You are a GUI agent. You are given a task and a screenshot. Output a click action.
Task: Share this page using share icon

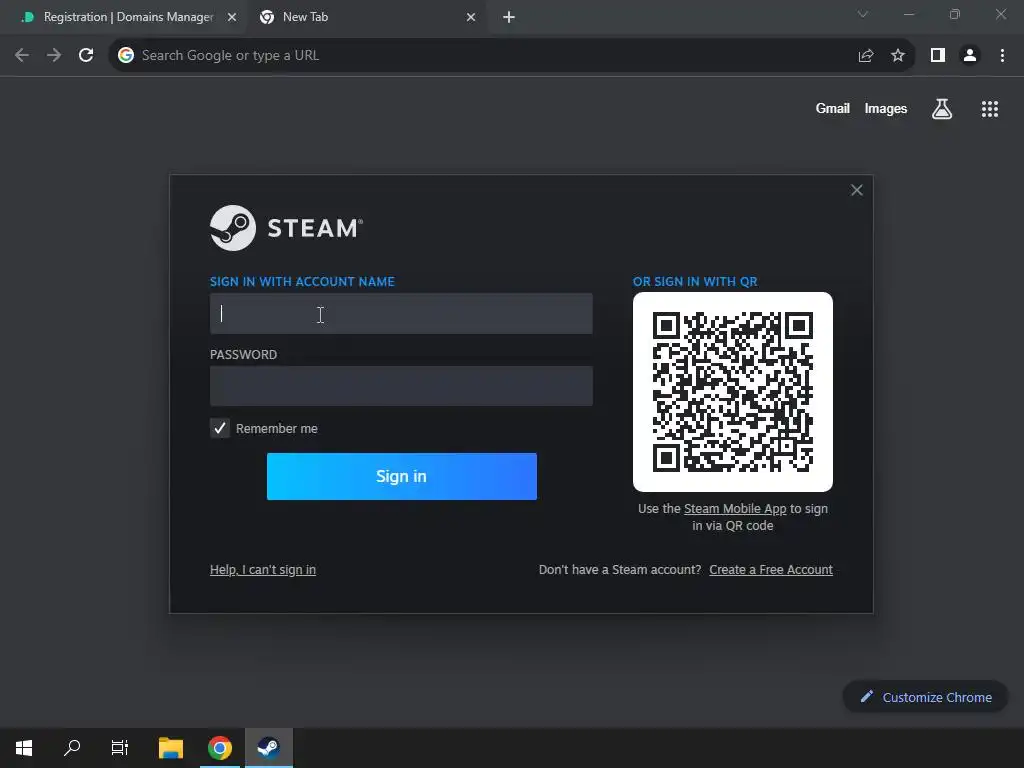point(866,56)
